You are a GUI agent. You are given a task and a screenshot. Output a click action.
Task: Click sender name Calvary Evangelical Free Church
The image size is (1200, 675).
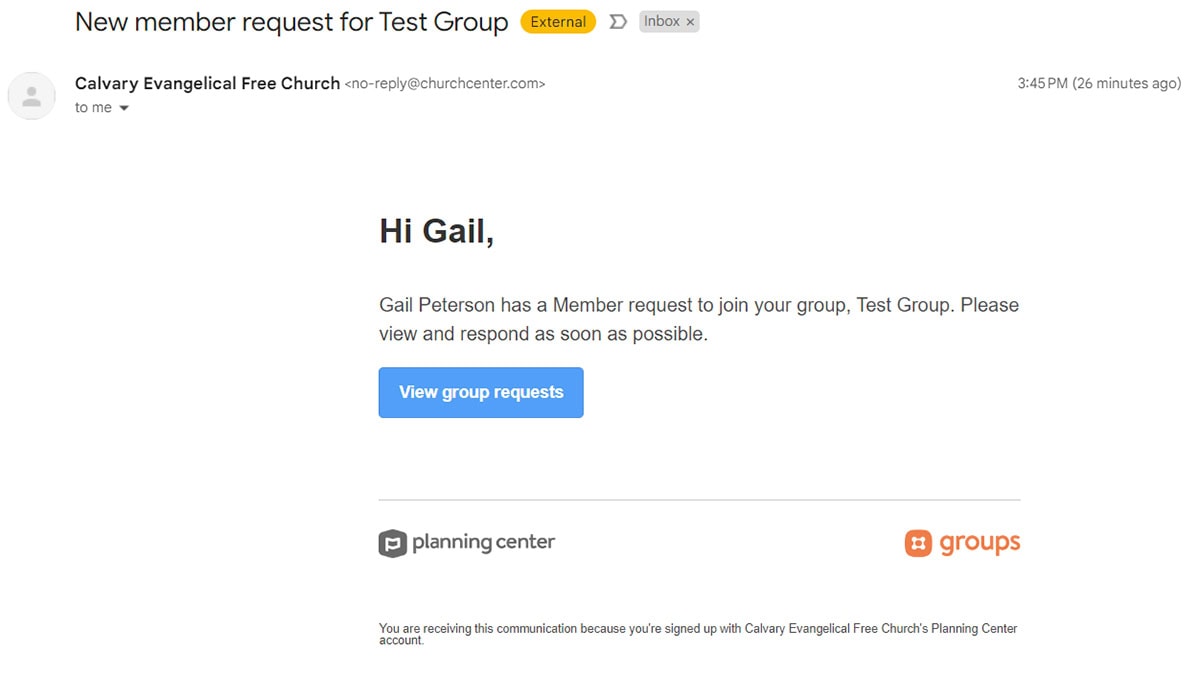(207, 84)
